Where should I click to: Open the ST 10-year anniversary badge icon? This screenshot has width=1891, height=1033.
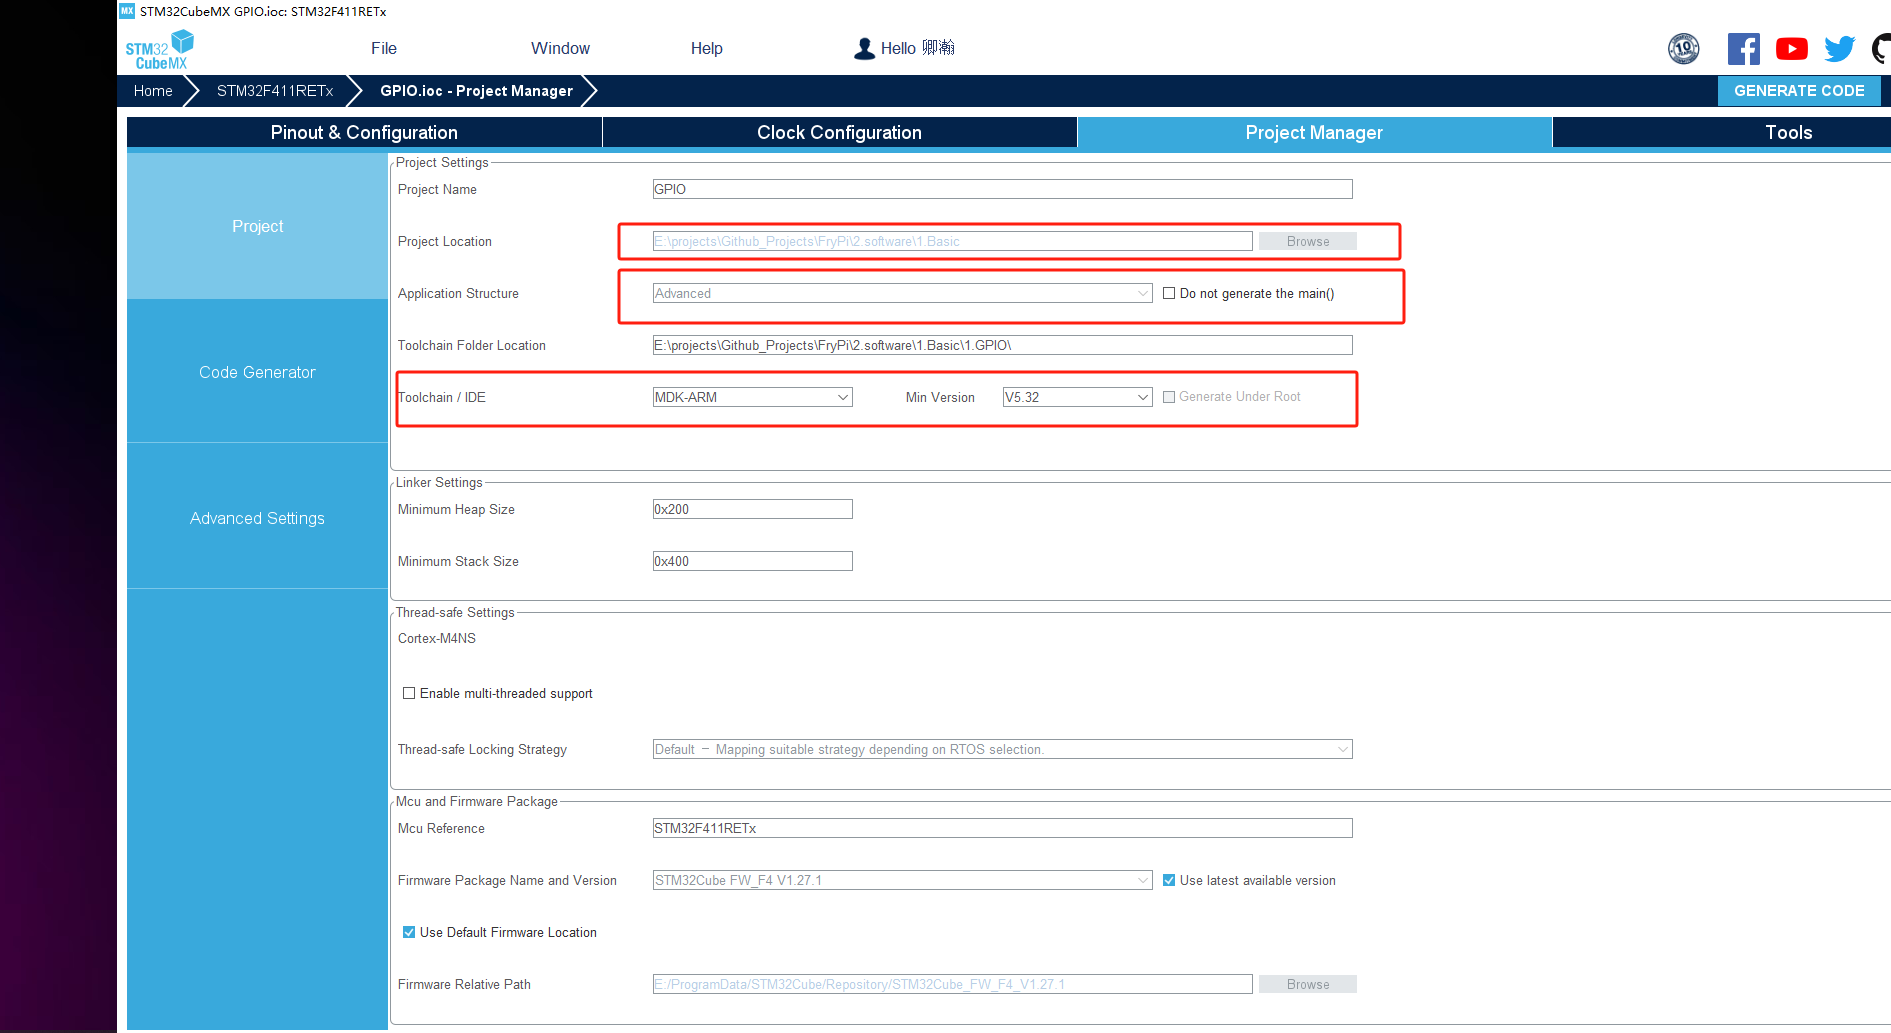pyautogui.click(x=1683, y=48)
